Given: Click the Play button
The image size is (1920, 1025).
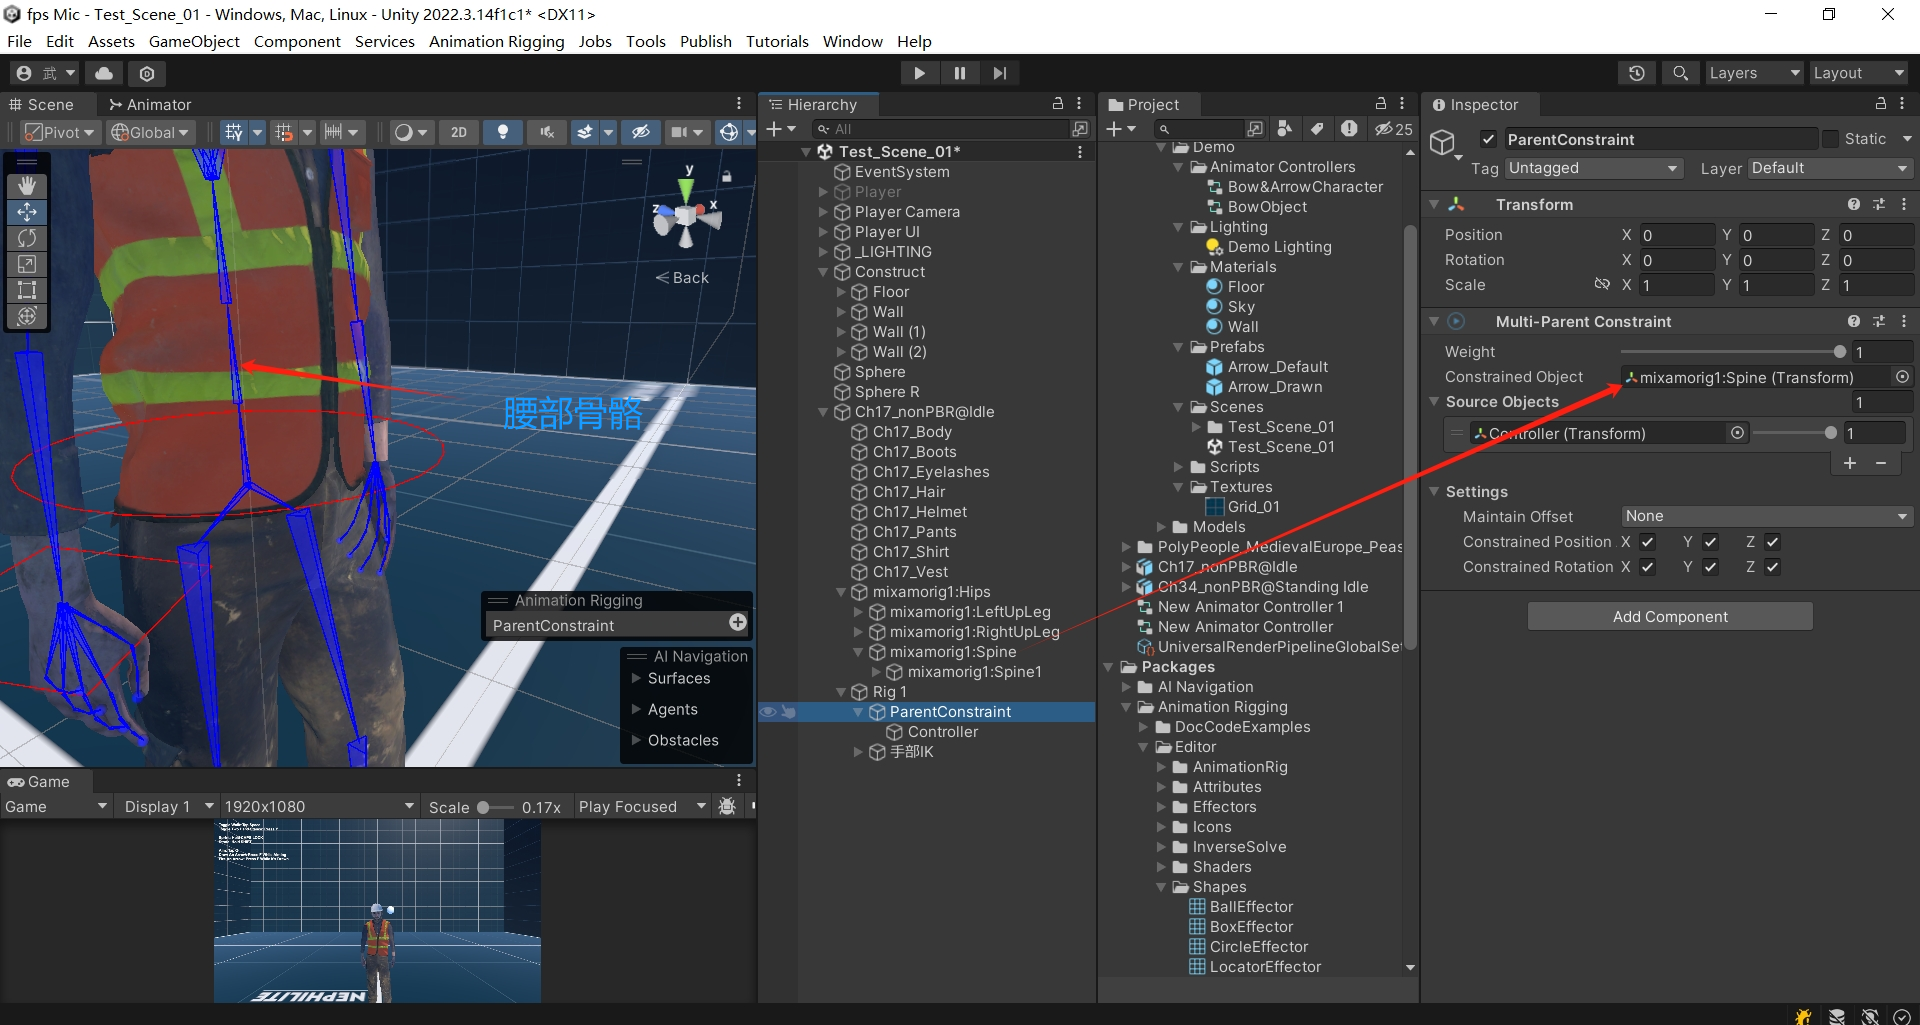Looking at the screenshot, I should pos(919,73).
